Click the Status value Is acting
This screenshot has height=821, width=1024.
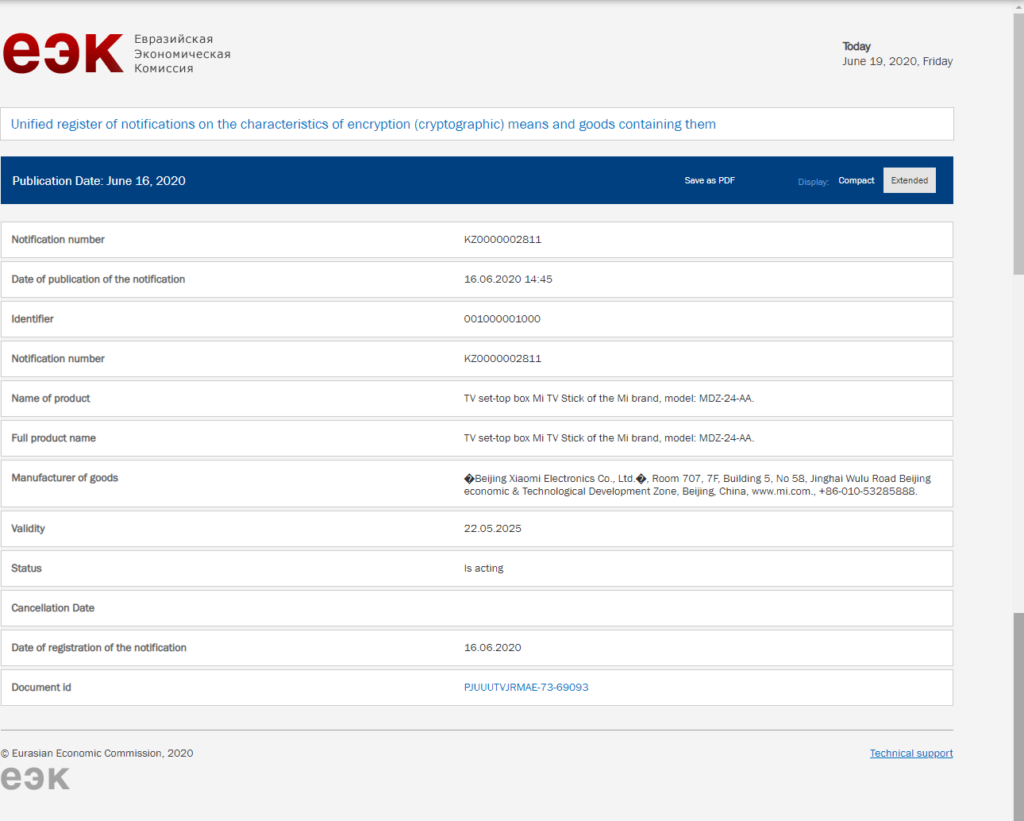(483, 568)
